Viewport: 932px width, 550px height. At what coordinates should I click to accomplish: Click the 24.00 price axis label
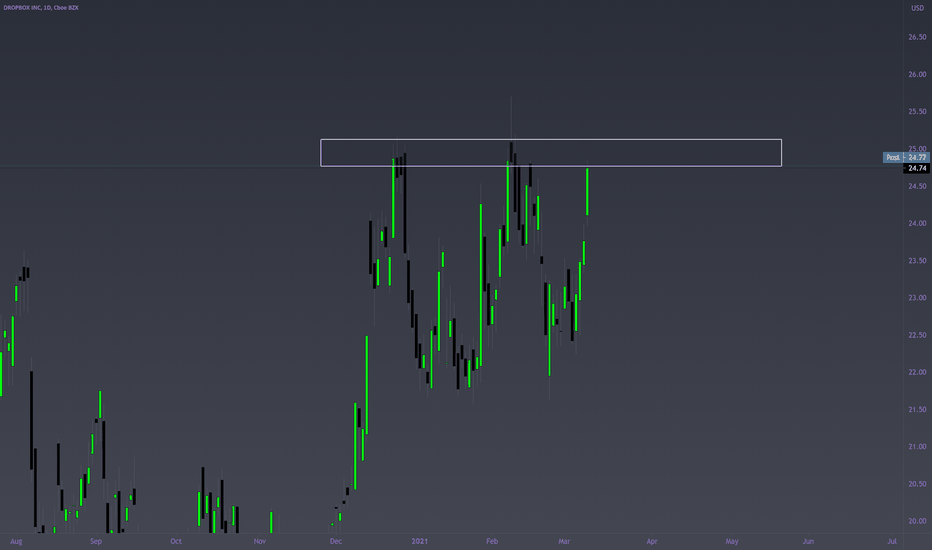click(x=917, y=223)
